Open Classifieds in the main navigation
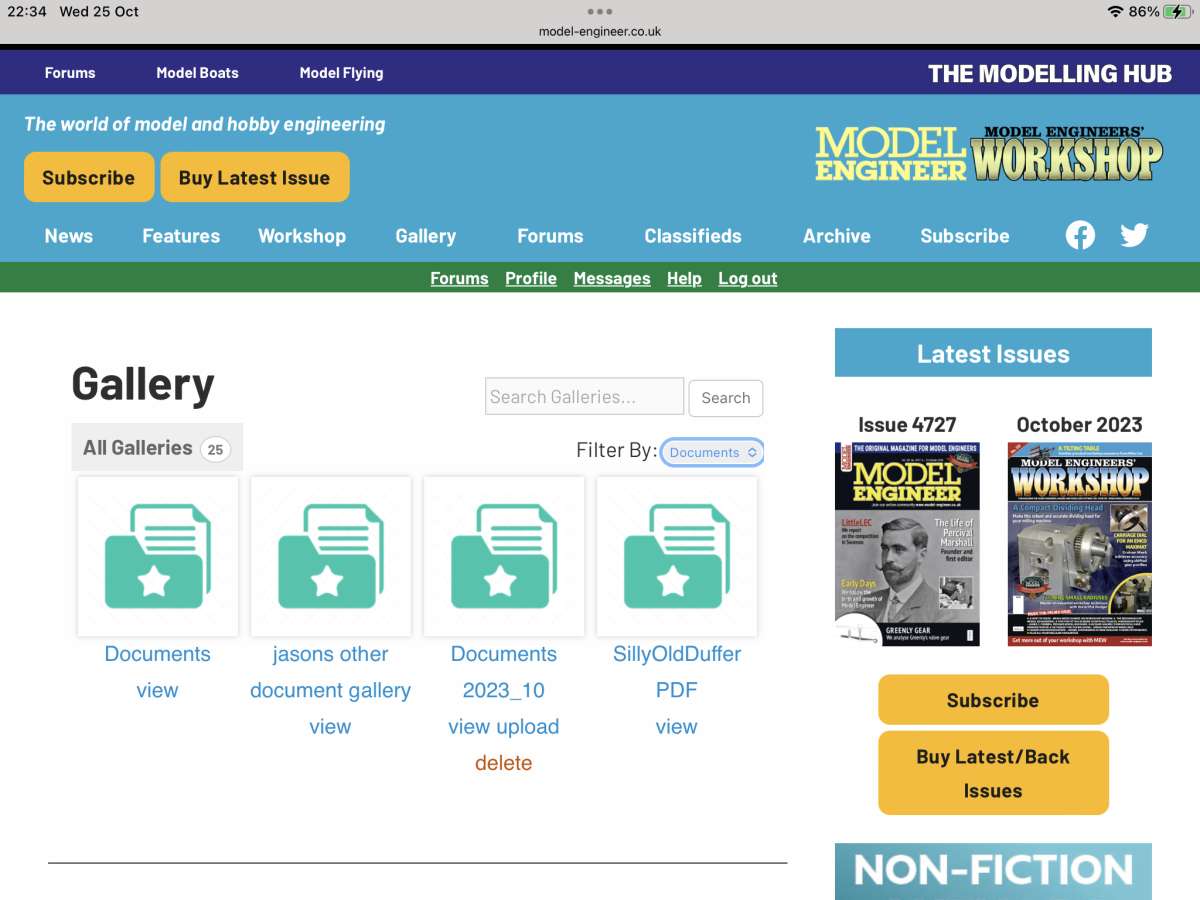1200x900 pixels. (x=693, y=236)
